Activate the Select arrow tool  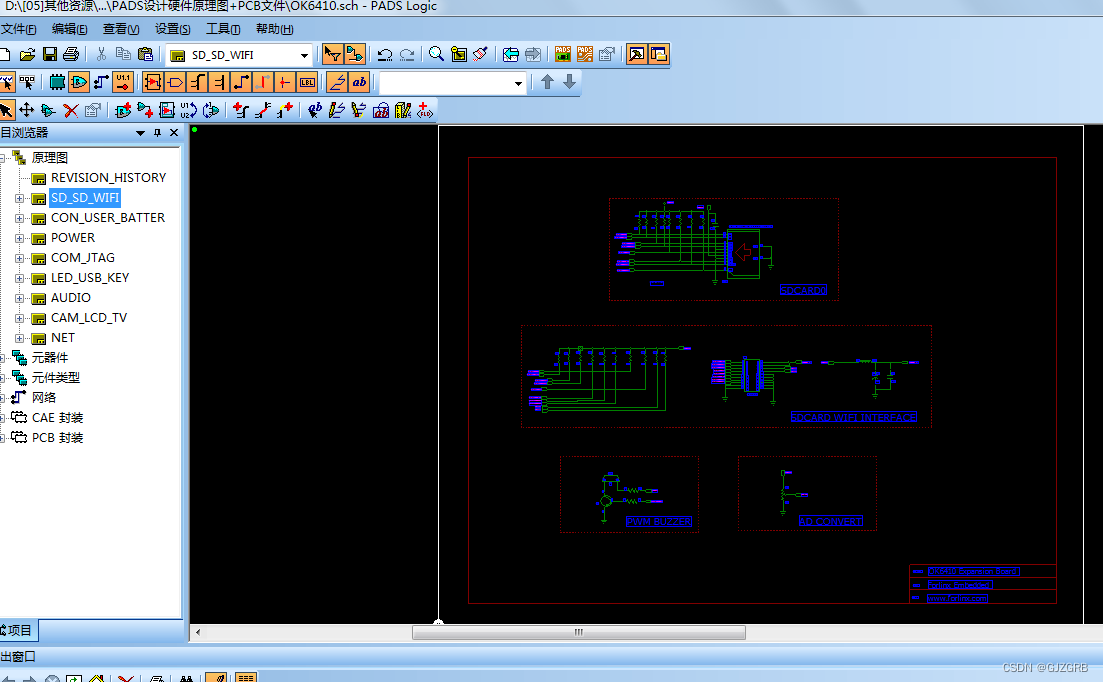(6, 110)
